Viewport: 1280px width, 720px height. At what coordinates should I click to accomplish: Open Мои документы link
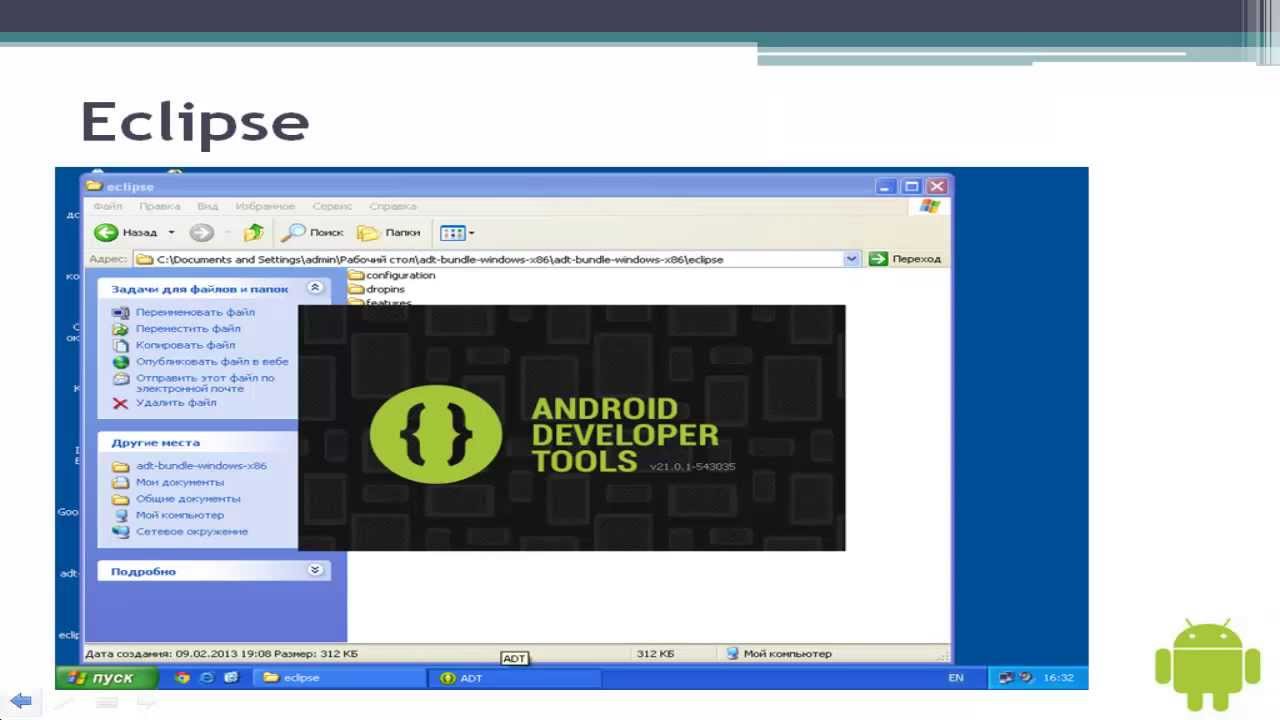(180, 482)
